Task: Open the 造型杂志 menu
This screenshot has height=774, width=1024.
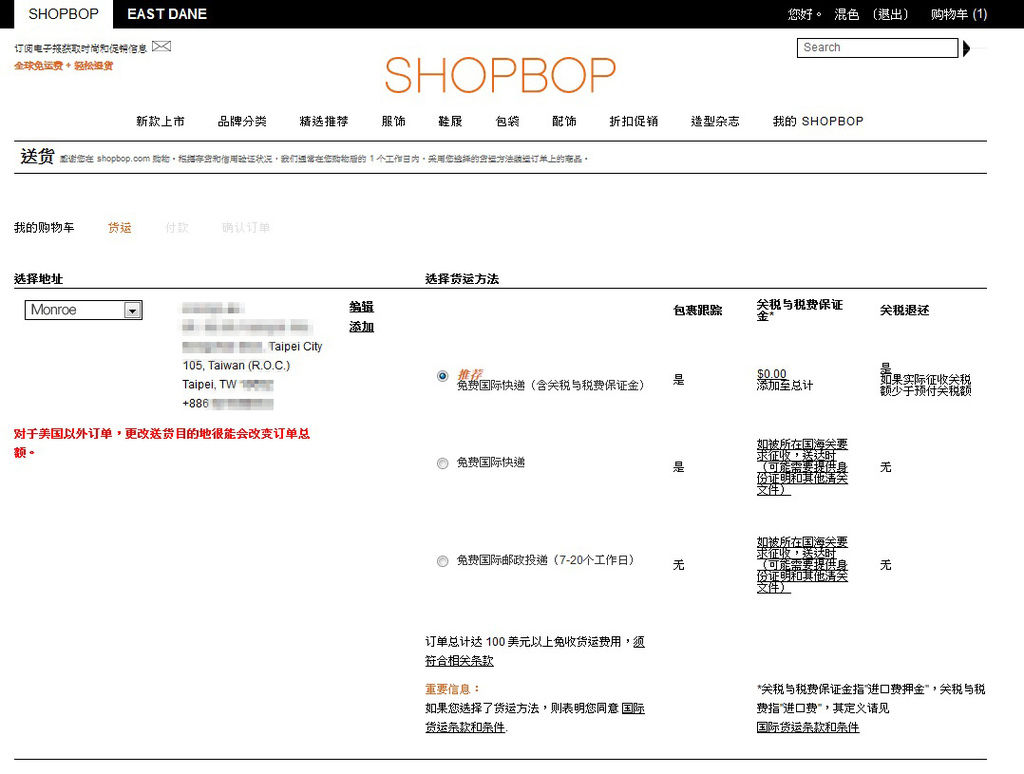Action: (715, 121)
